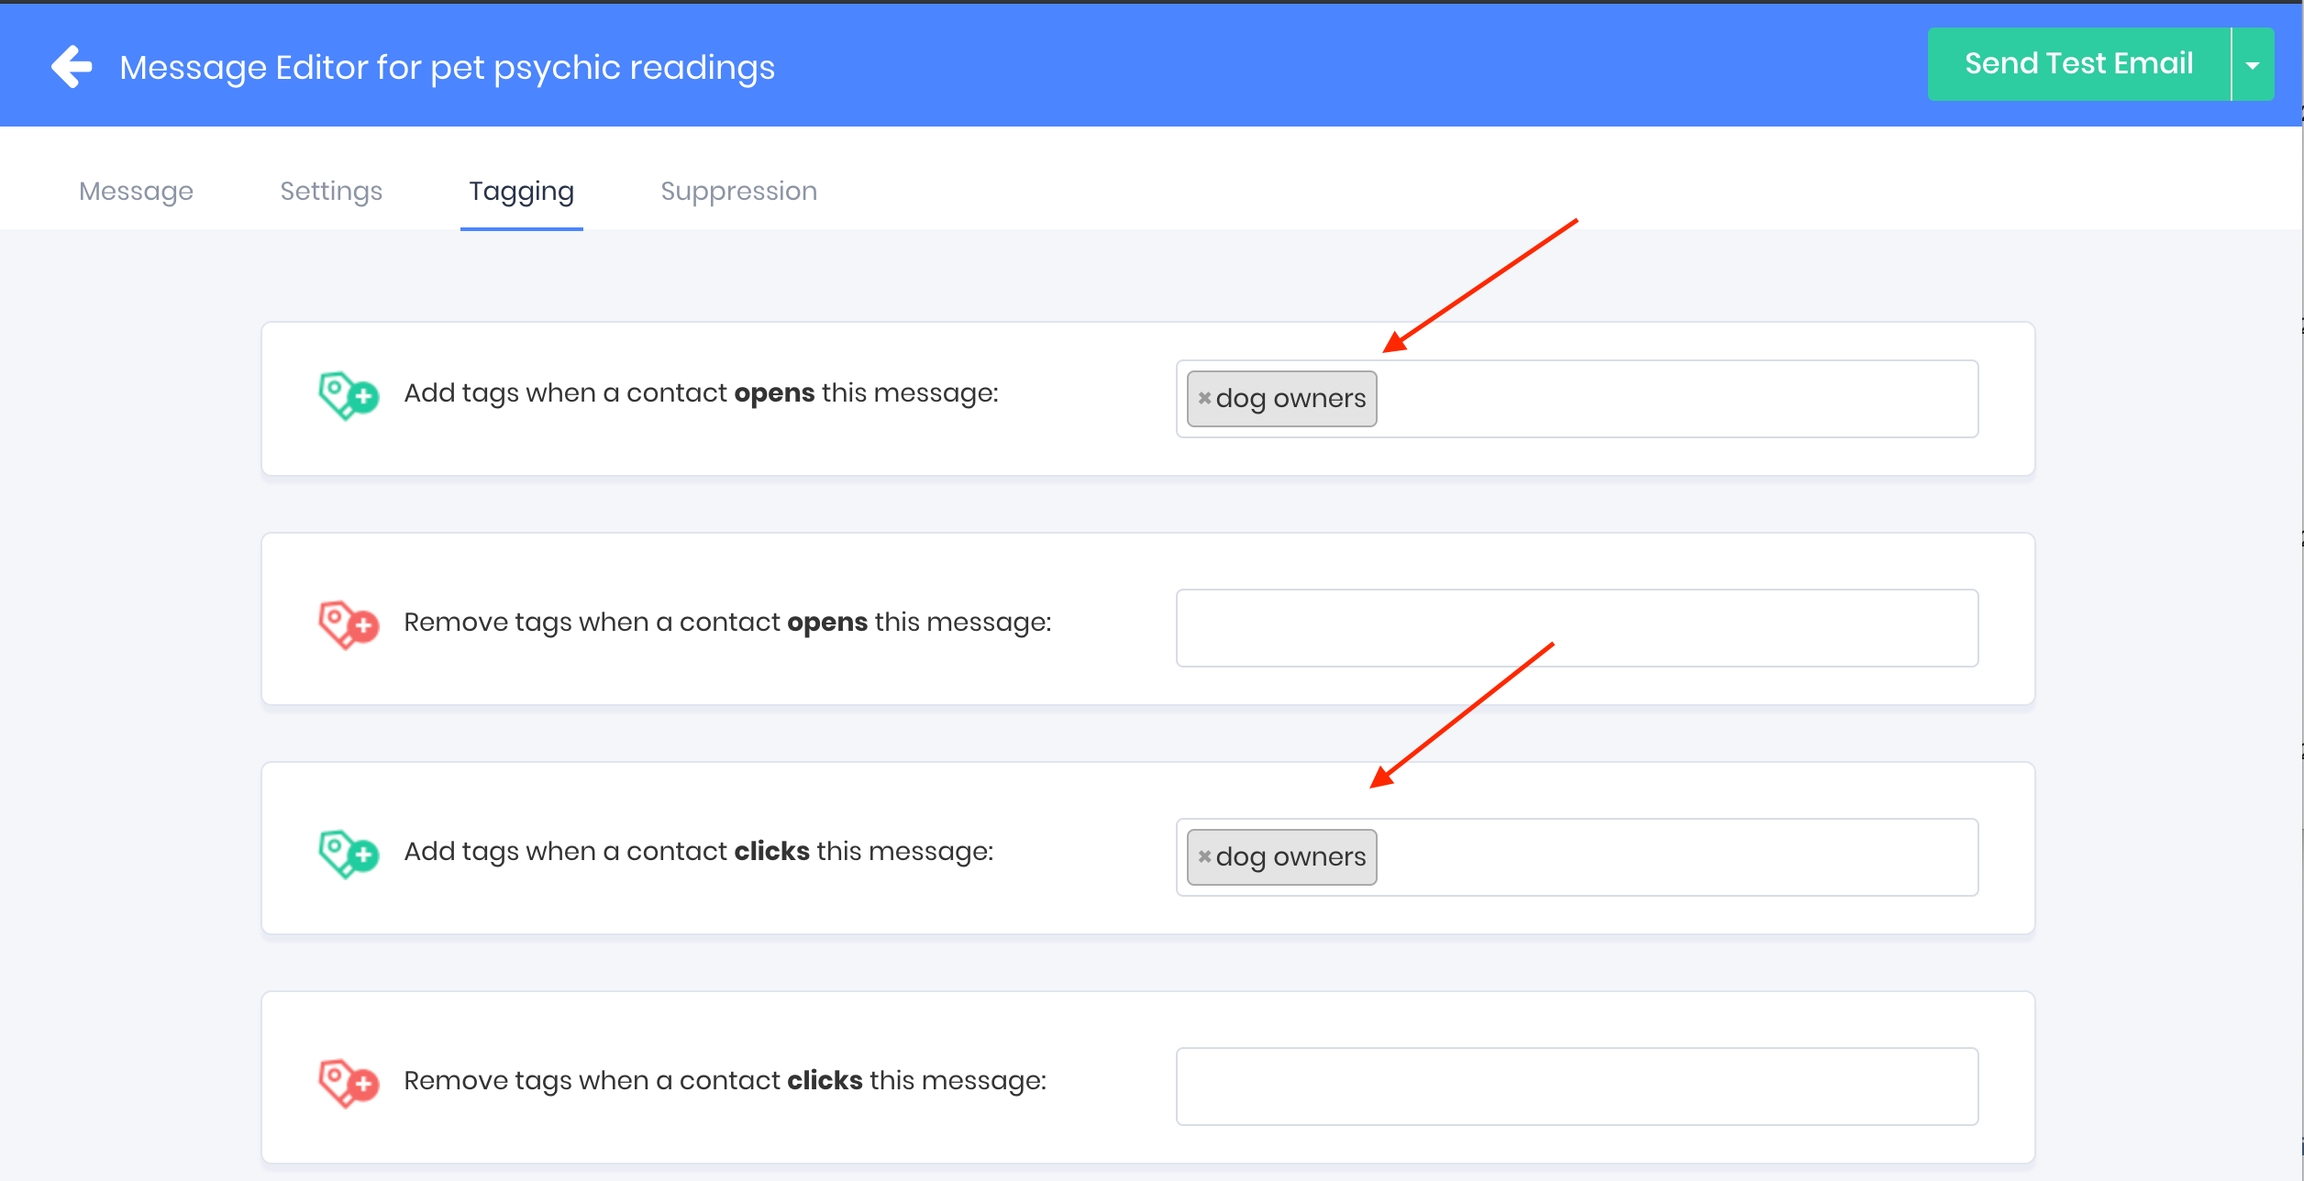Expand the Send Test Email dropdown arrow
Image resolution: width=2304 pixels, height=1181 pixels.
pos(2252,65)
